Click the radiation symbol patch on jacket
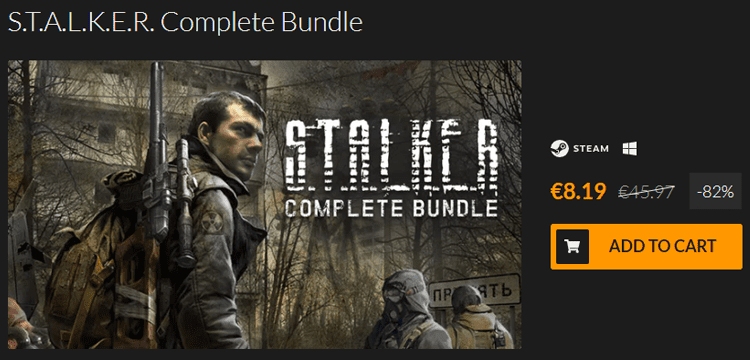Image resolution: width=750 pixels, height=360 pixels. tap(211, 221)
